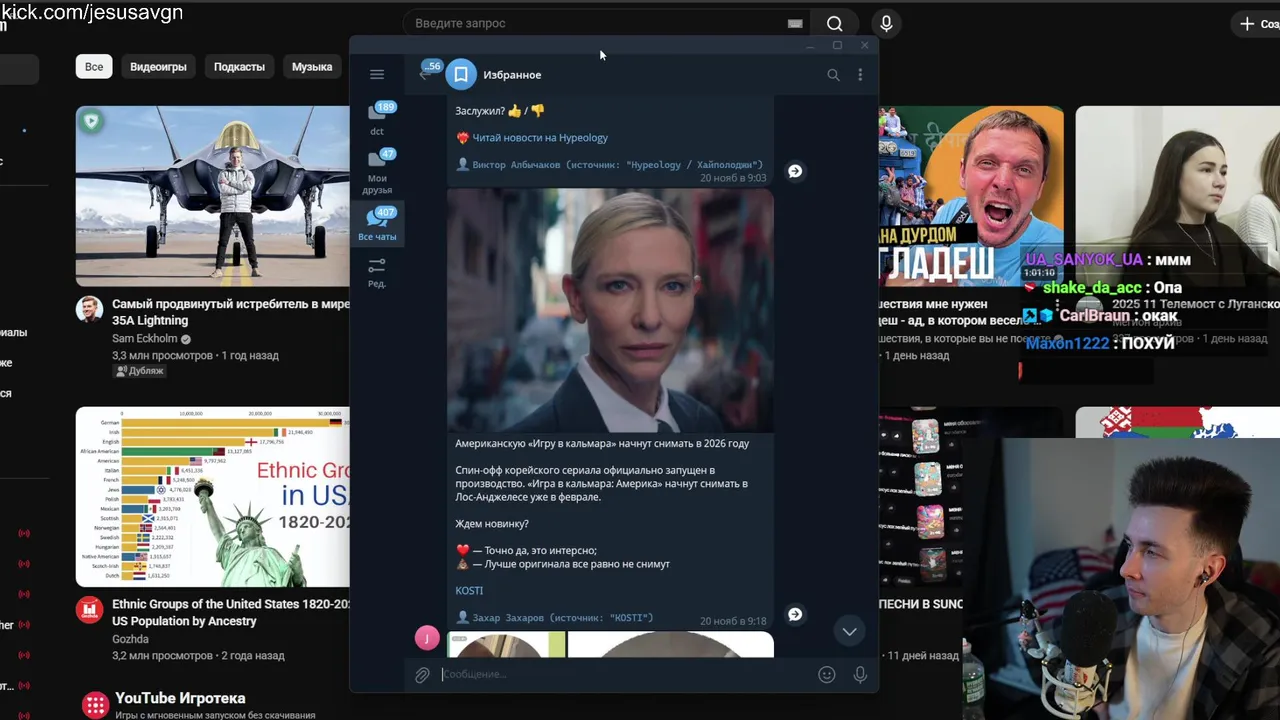Image resolution: width=1280 pixels, height=720 pixels.
Task: Open the Sam Eckholm channel avatar
Action: tap(90, 309)
